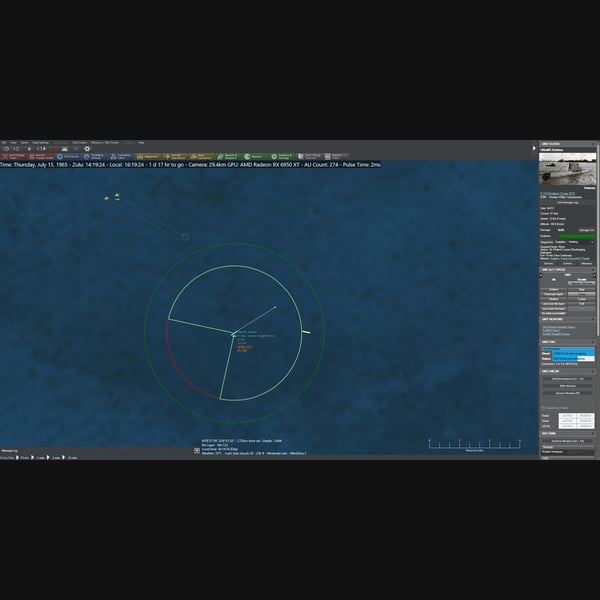The width and height of the screenshot is (600, 600).
Task: Open the gear settings icon in the top bar
Action: click(87, 149)
